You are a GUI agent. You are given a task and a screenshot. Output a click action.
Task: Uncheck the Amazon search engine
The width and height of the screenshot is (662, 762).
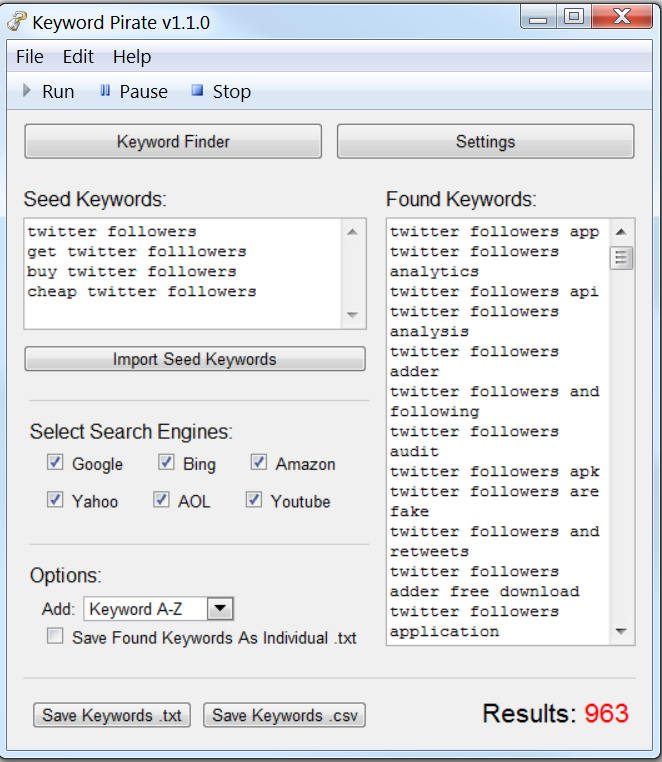click(259, 462)
